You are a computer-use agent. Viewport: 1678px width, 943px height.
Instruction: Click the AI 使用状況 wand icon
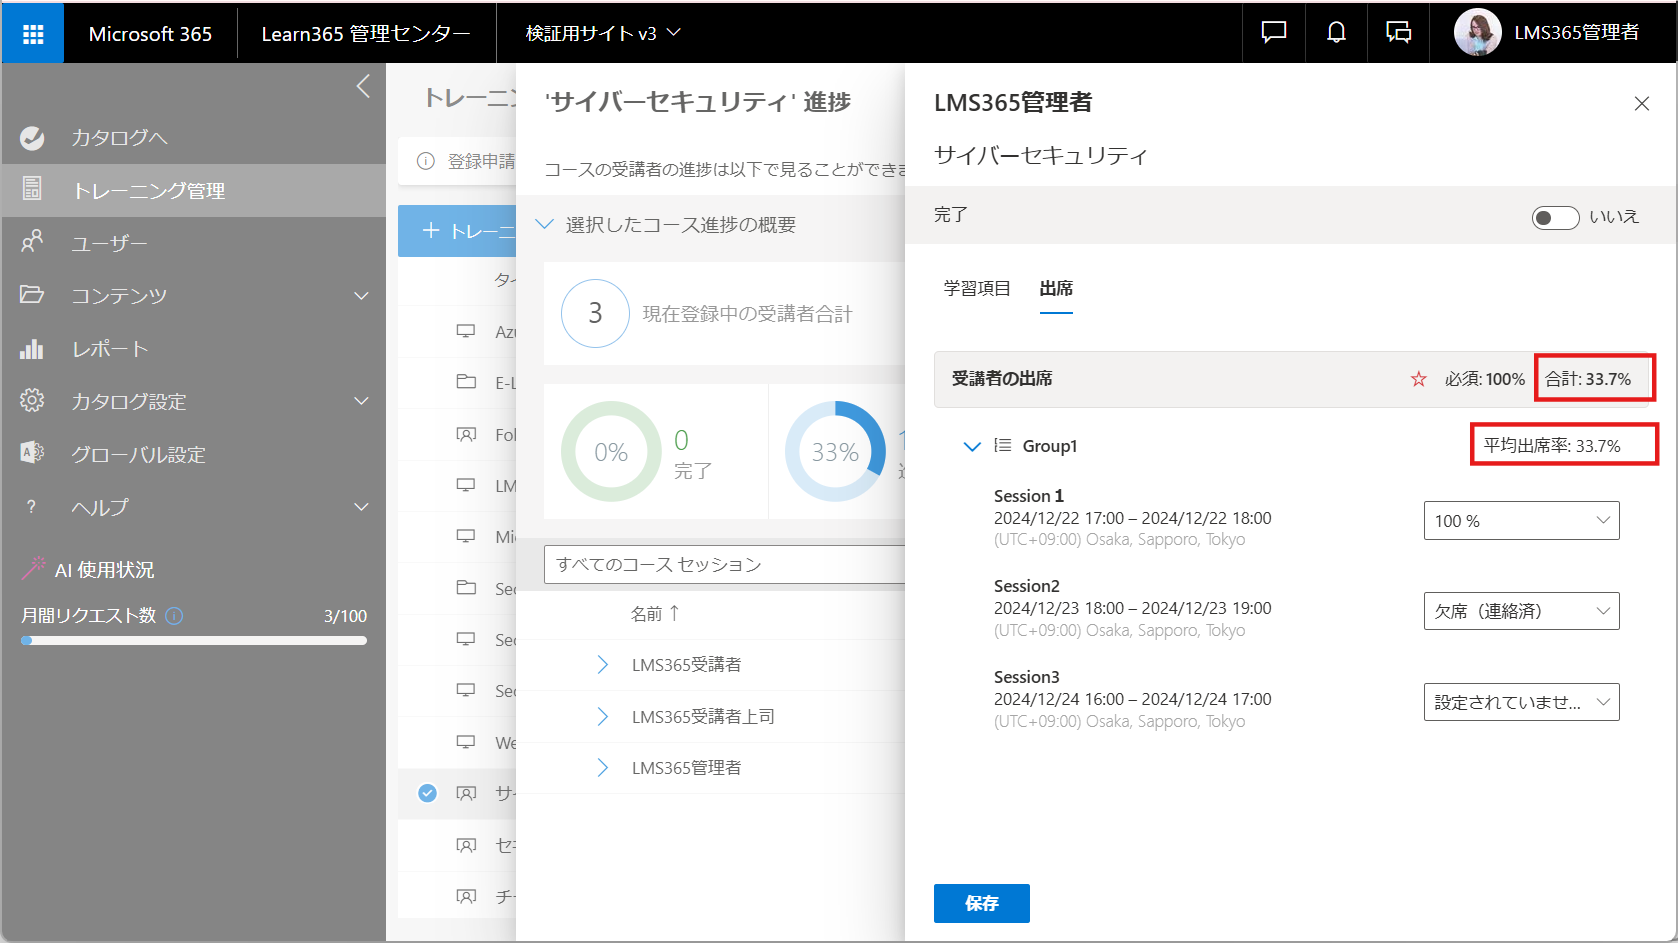click(x=34, y=568)
